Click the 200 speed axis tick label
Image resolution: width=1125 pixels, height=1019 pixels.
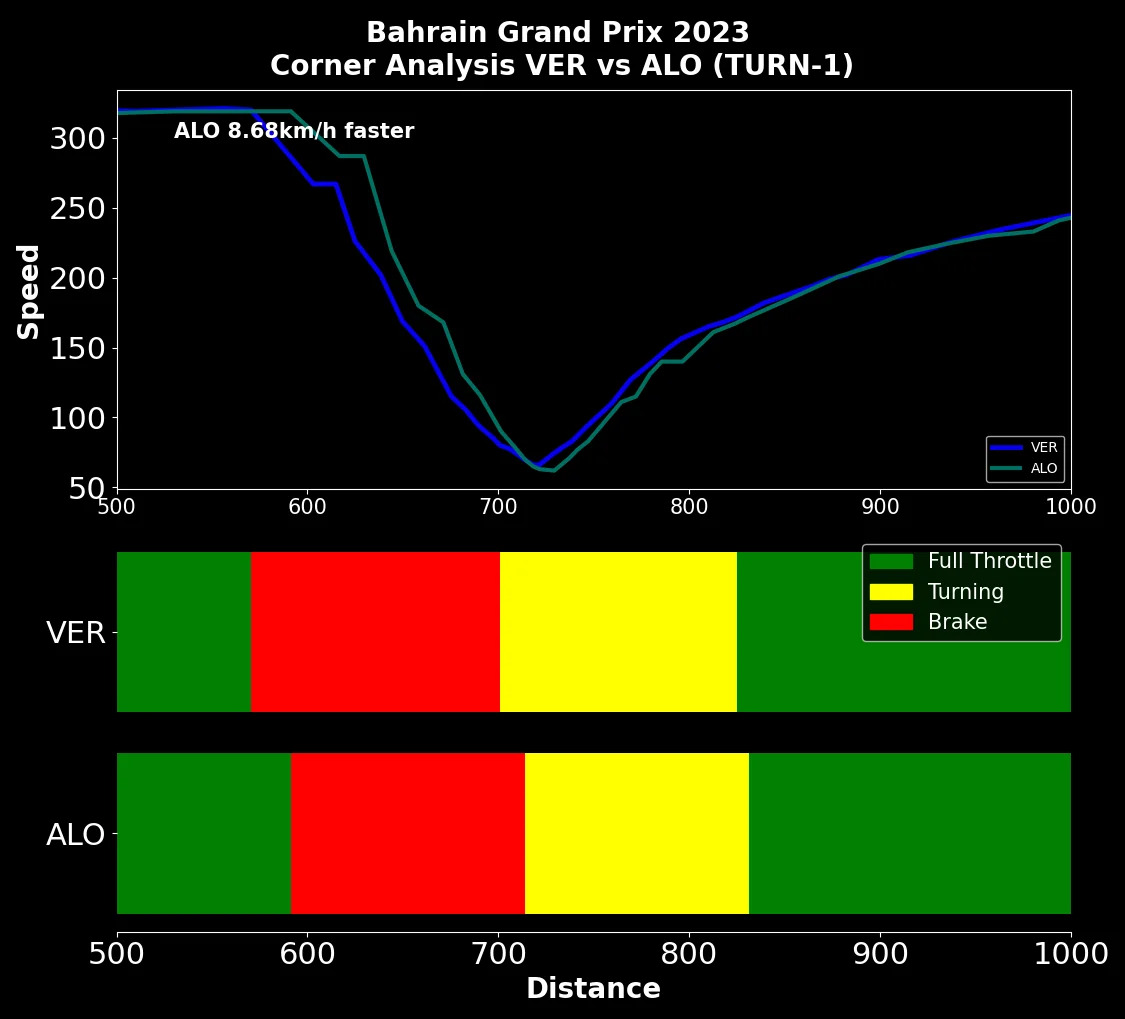pyautogui.click(x=77, y=278)
